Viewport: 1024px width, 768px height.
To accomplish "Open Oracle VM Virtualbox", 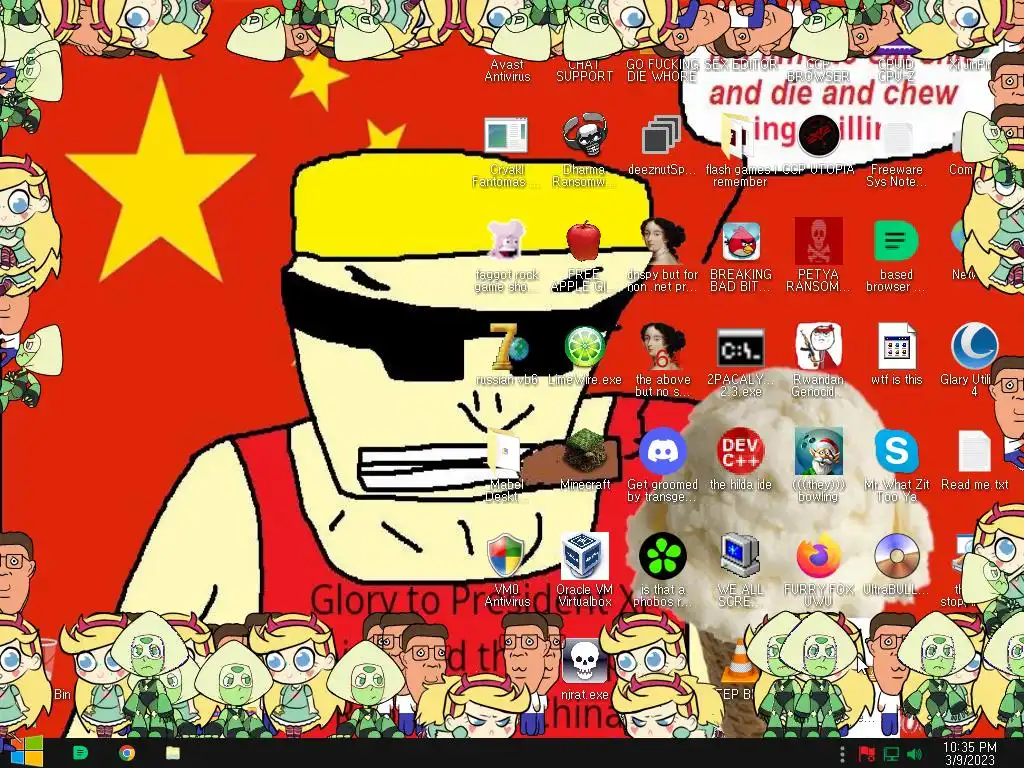I will [x=584, y=556].
